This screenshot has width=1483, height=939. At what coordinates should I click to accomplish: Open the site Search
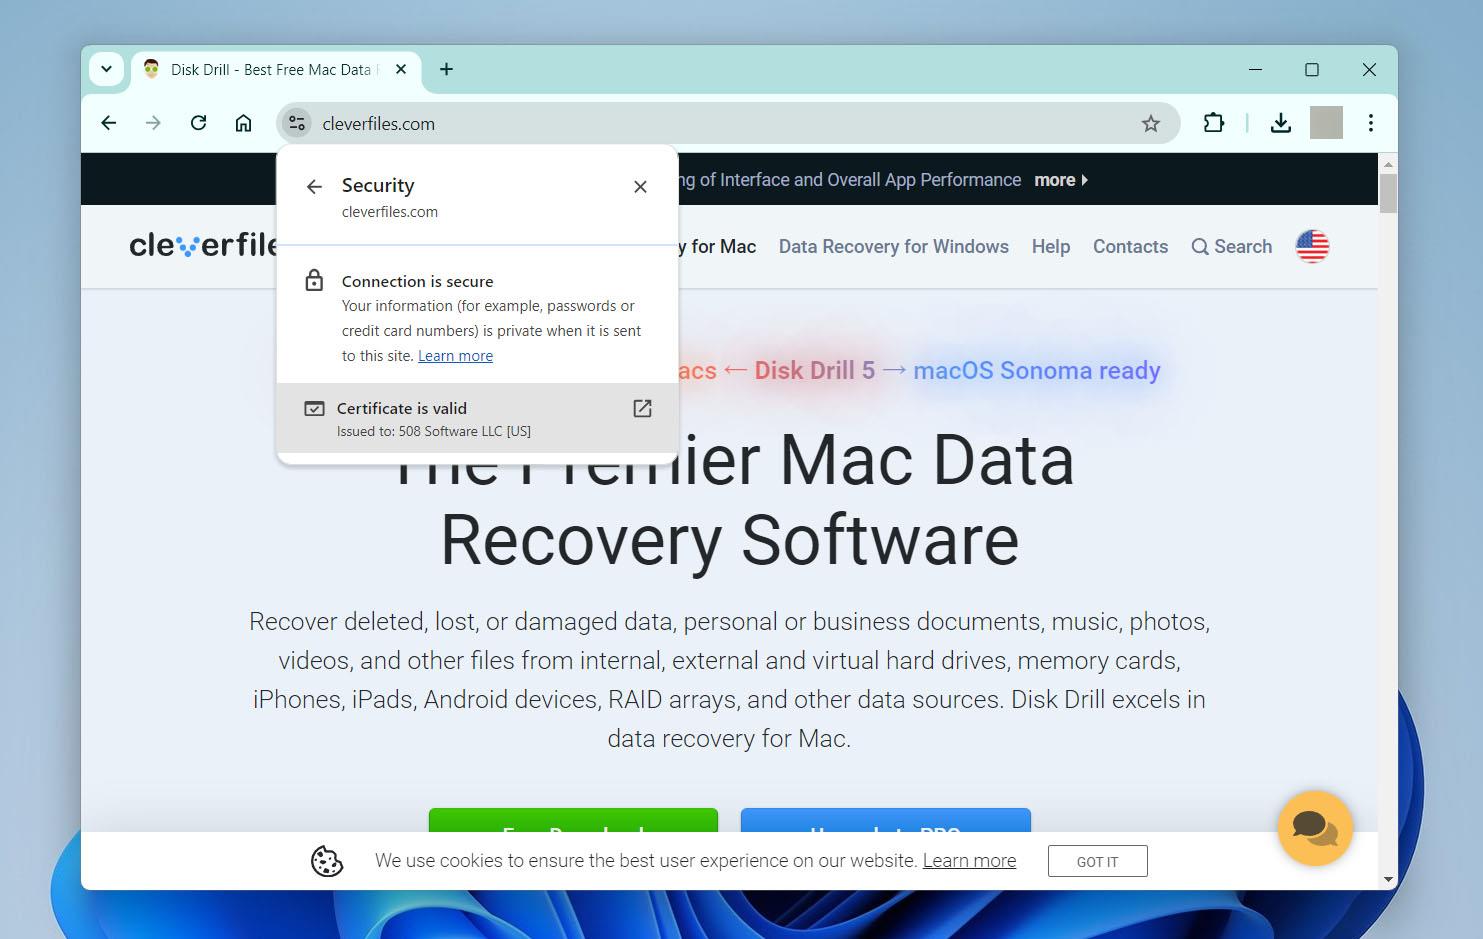pyautogui.click(x=1232, y=246)
